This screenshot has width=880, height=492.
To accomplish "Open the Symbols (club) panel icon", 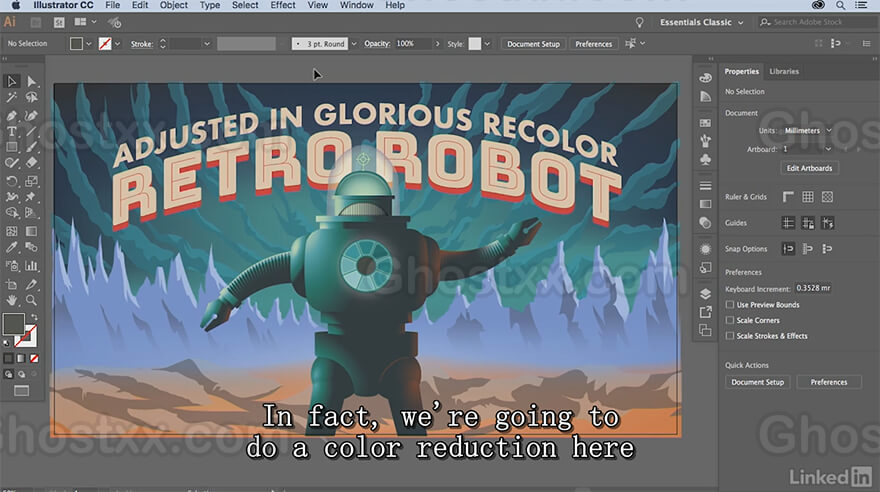I will click(x=705, y=159).
